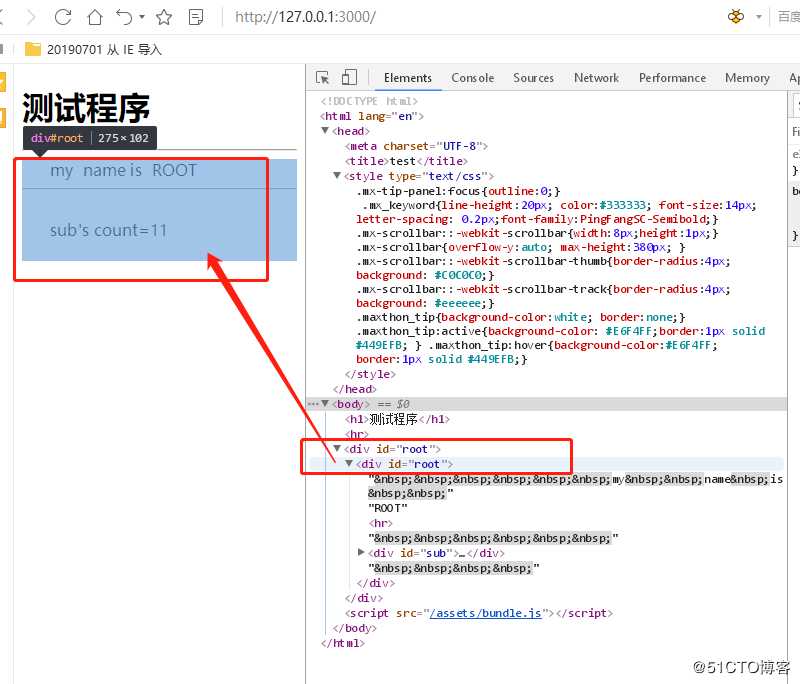Screen dimensions: 800x684
Task: Toggle the device toolbar icon
Action: coord(349,78)
